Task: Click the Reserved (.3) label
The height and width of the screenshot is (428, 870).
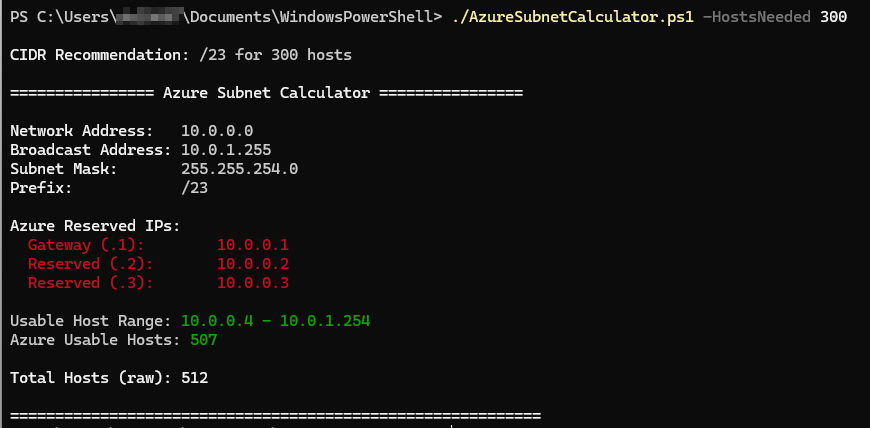Action: point(90,283)
